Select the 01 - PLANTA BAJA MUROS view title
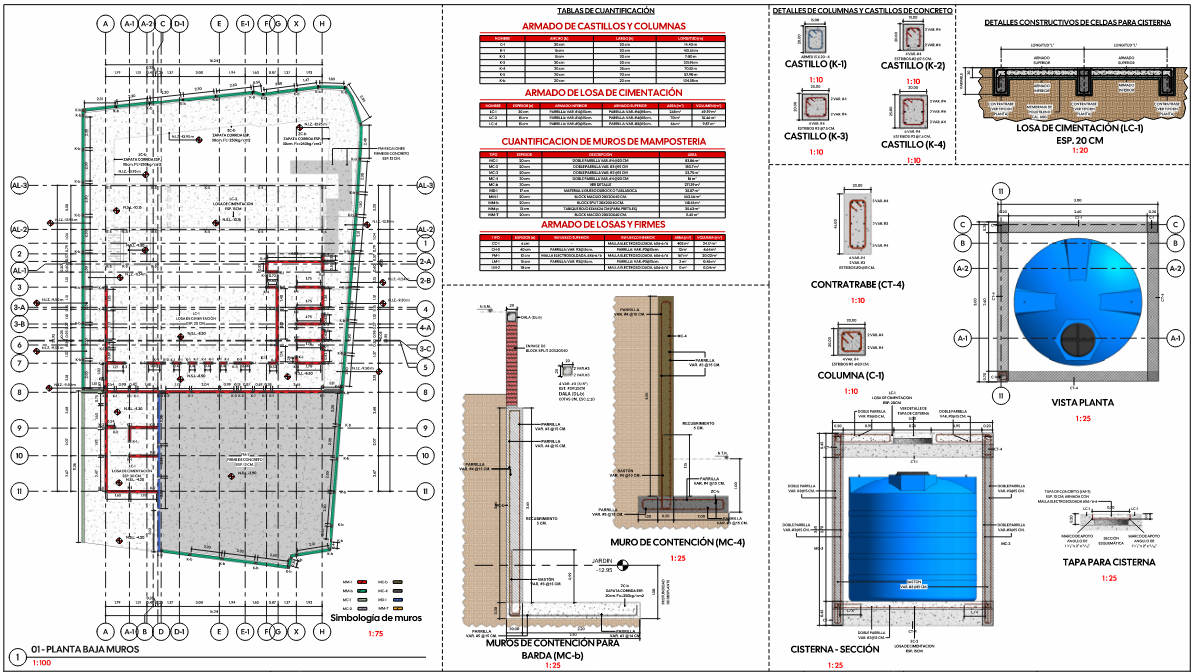Viewport: 1191px width, 672px height. click(85, 650)
